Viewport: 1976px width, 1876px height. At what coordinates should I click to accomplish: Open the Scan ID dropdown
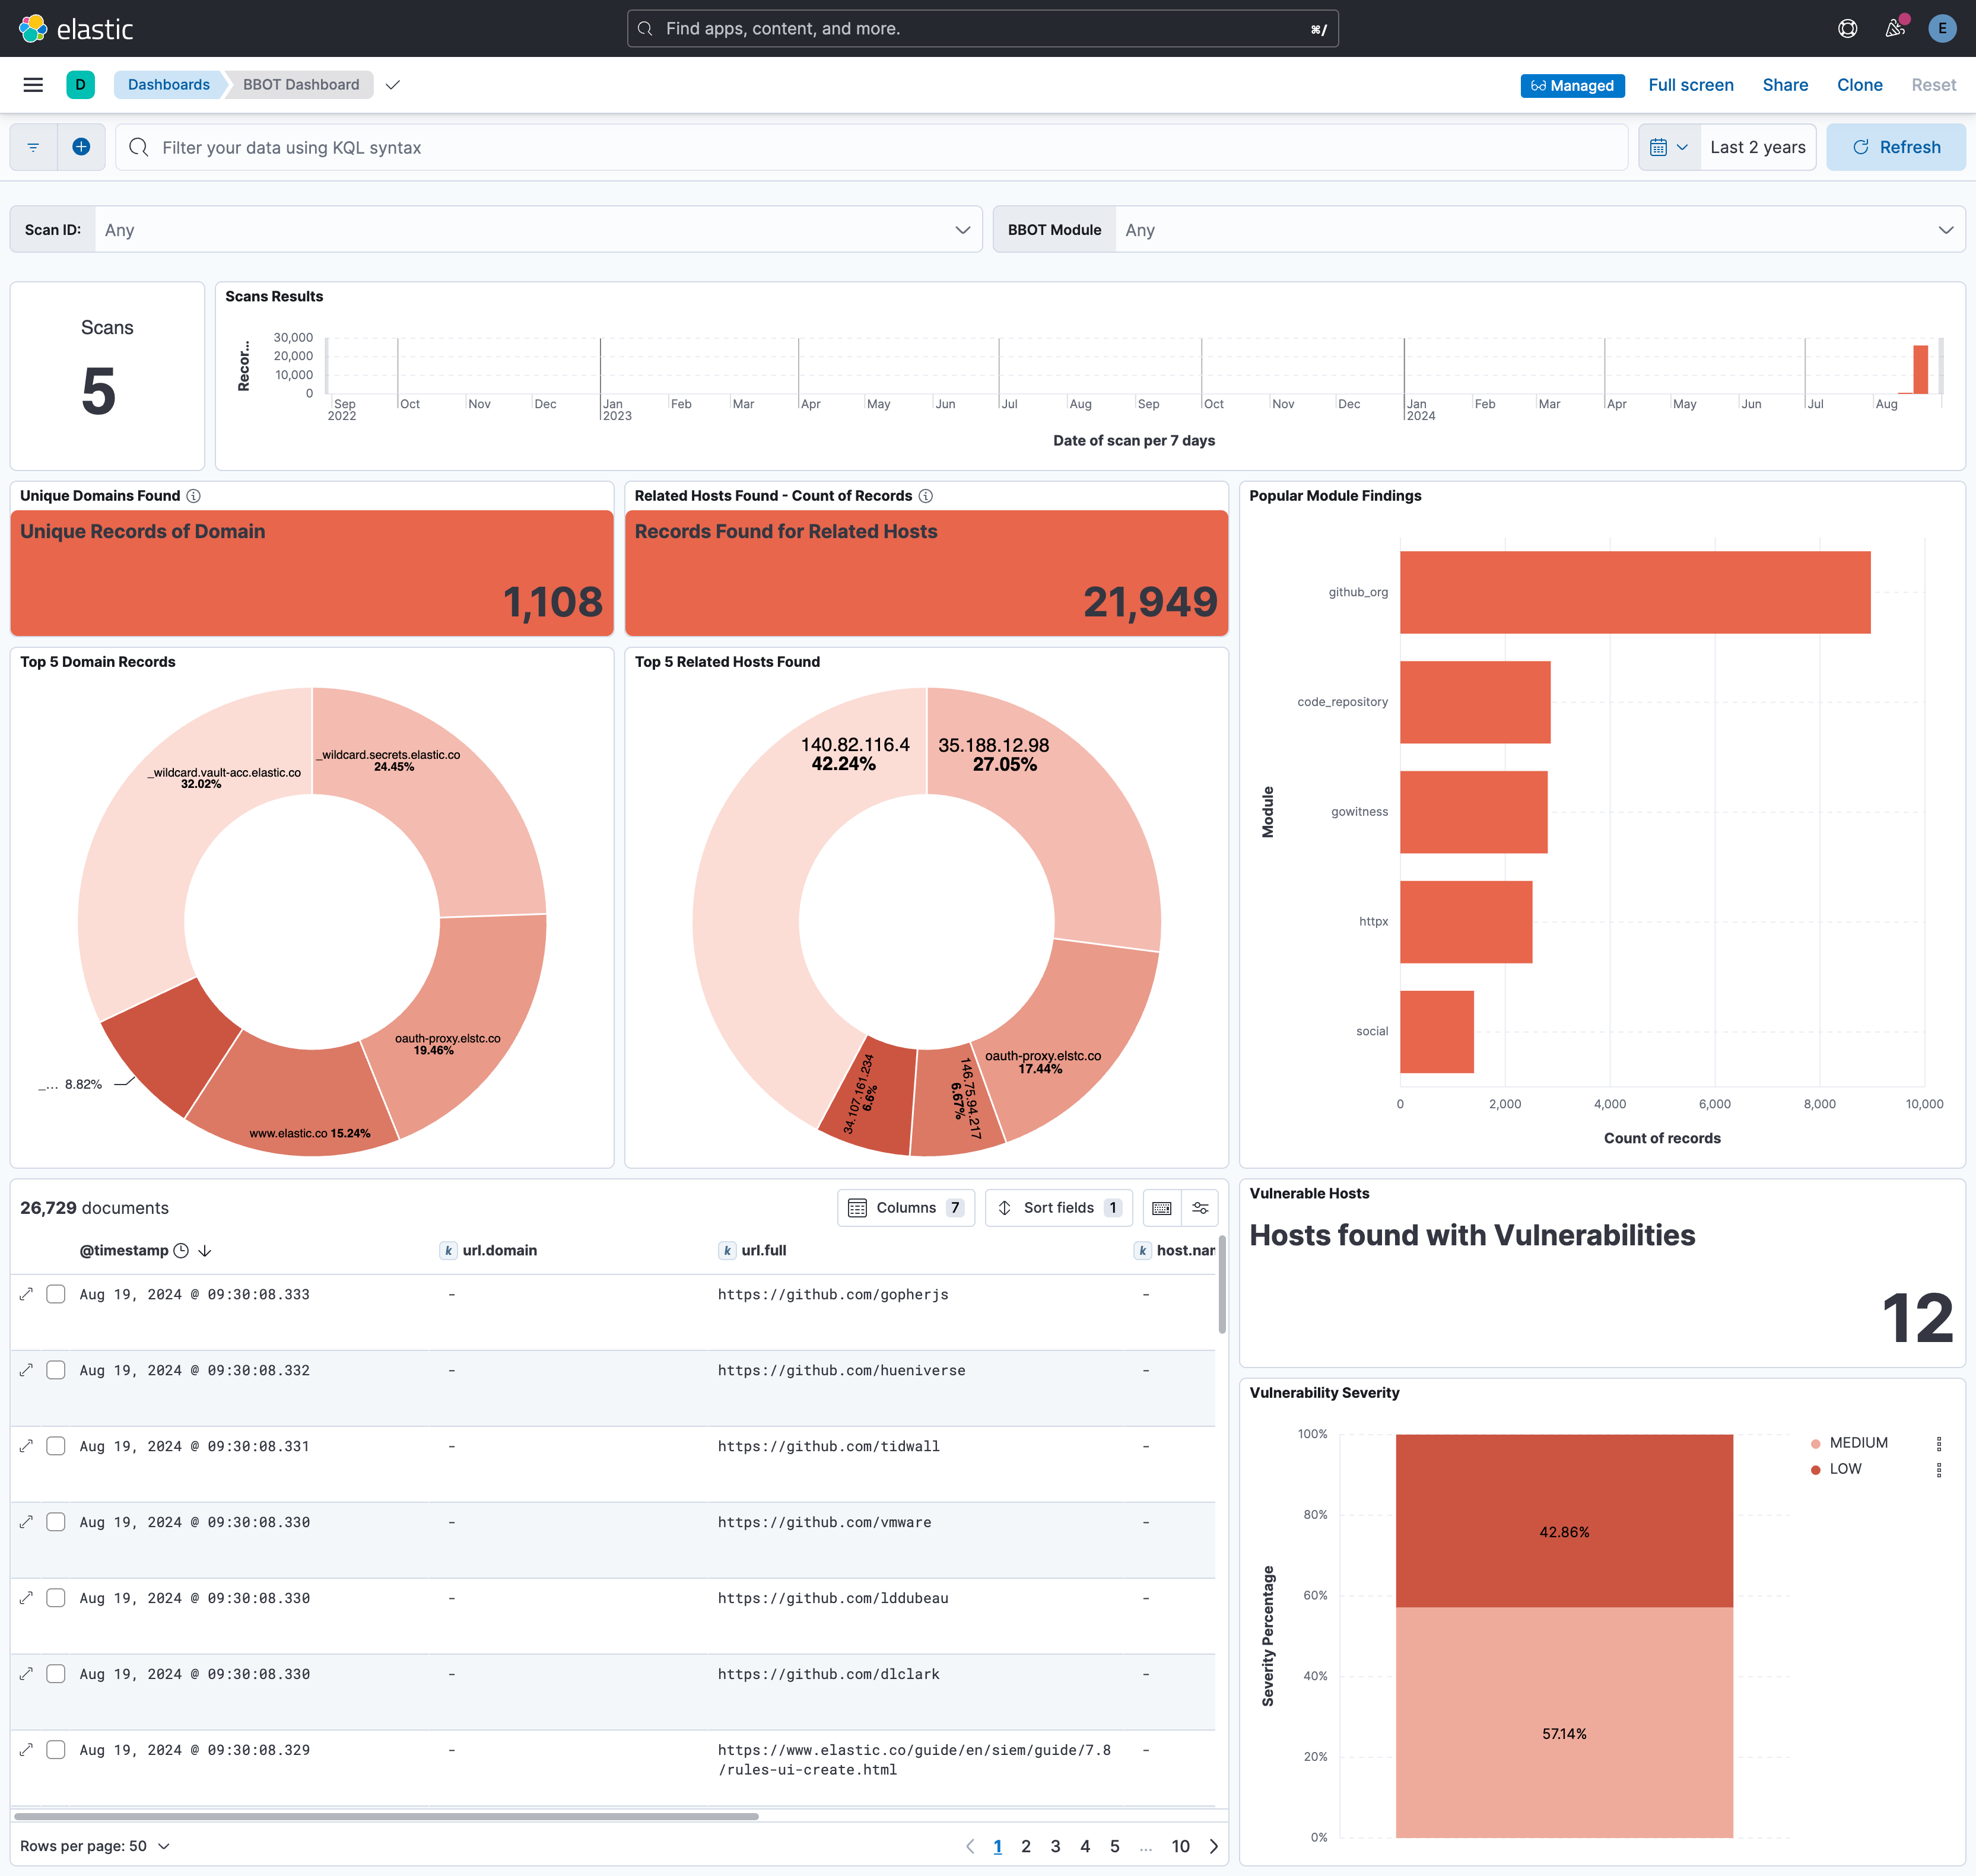point(538,230)
